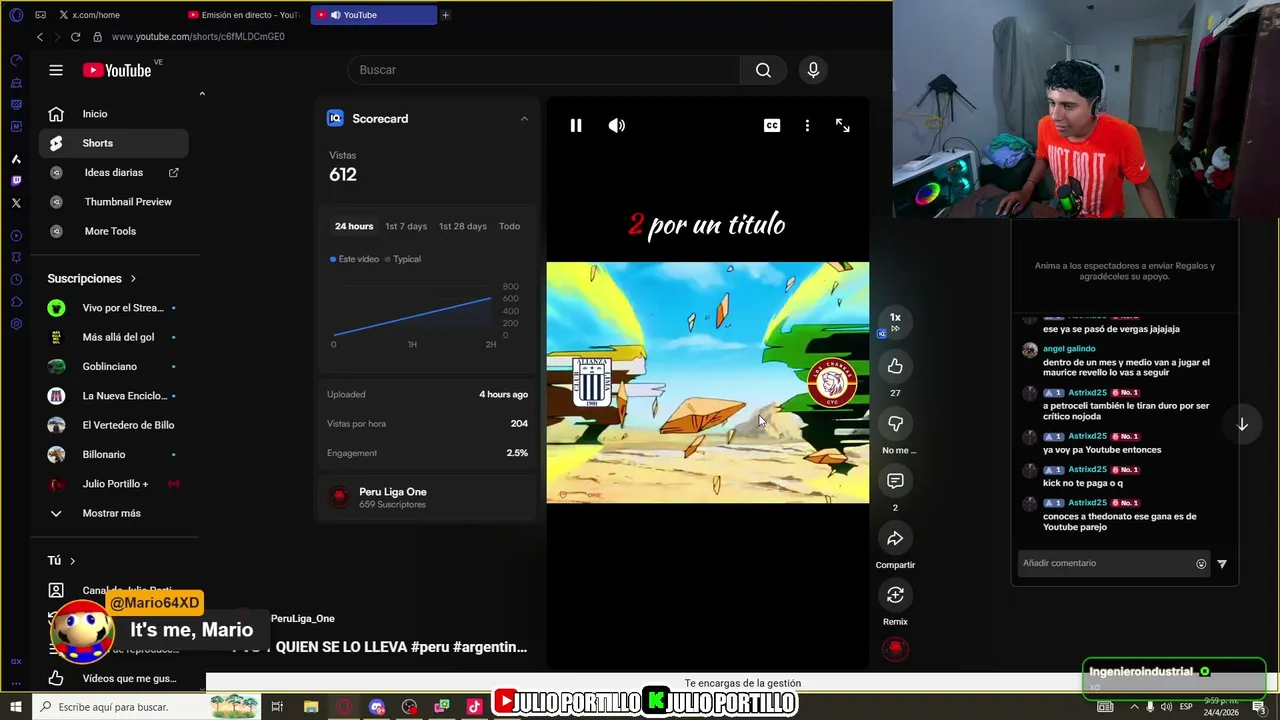Open Shorts in sidebar
Image resolution: width=1280 pixels, height=720 pixels.
click(x=113, y=143)
